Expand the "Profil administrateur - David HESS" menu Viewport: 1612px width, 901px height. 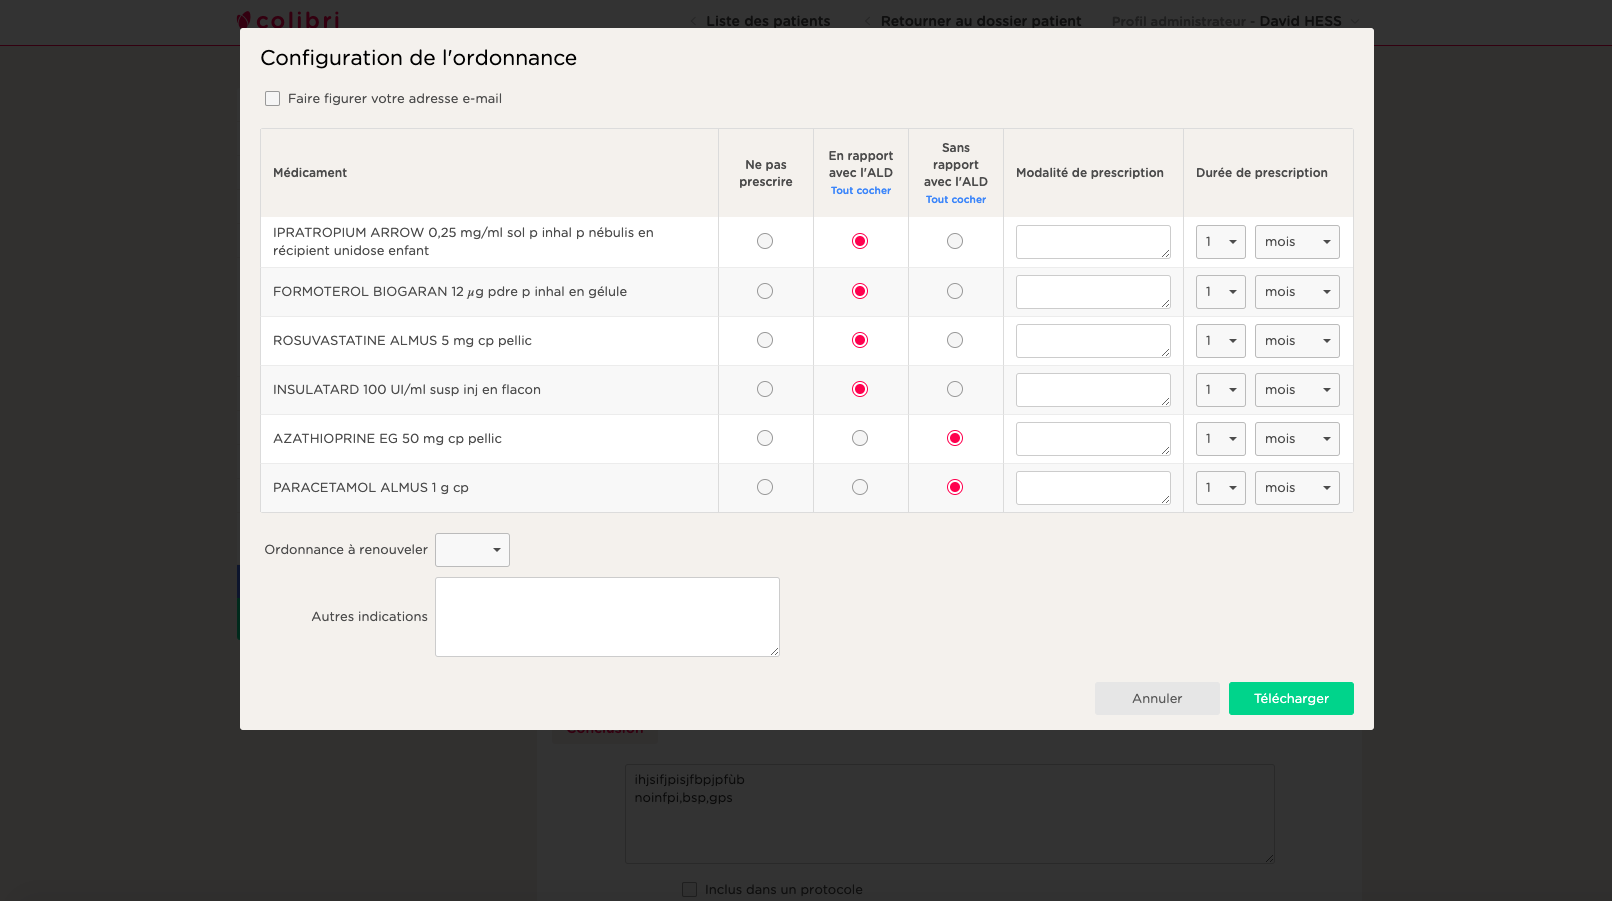coord(1234,20)
